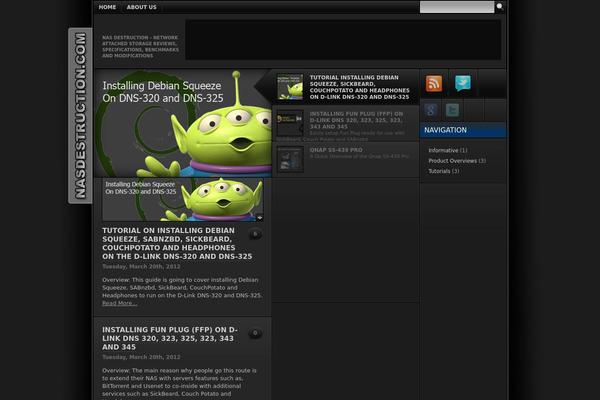
Task: Open the Product Overviews category
Action: point(457,161)
